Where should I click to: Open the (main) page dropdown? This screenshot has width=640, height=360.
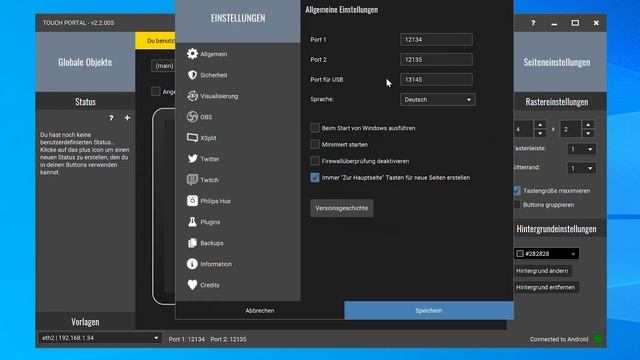(163, 66)
